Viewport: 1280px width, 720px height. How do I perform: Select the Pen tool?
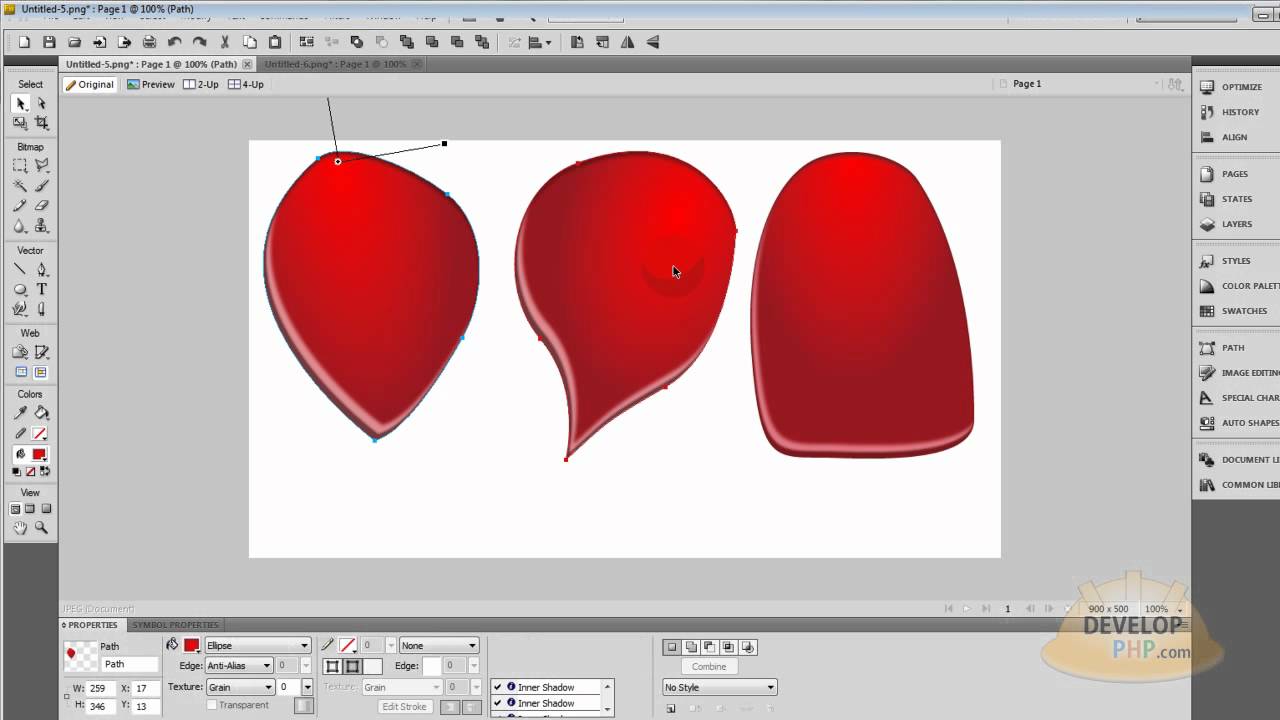(40, 269)
